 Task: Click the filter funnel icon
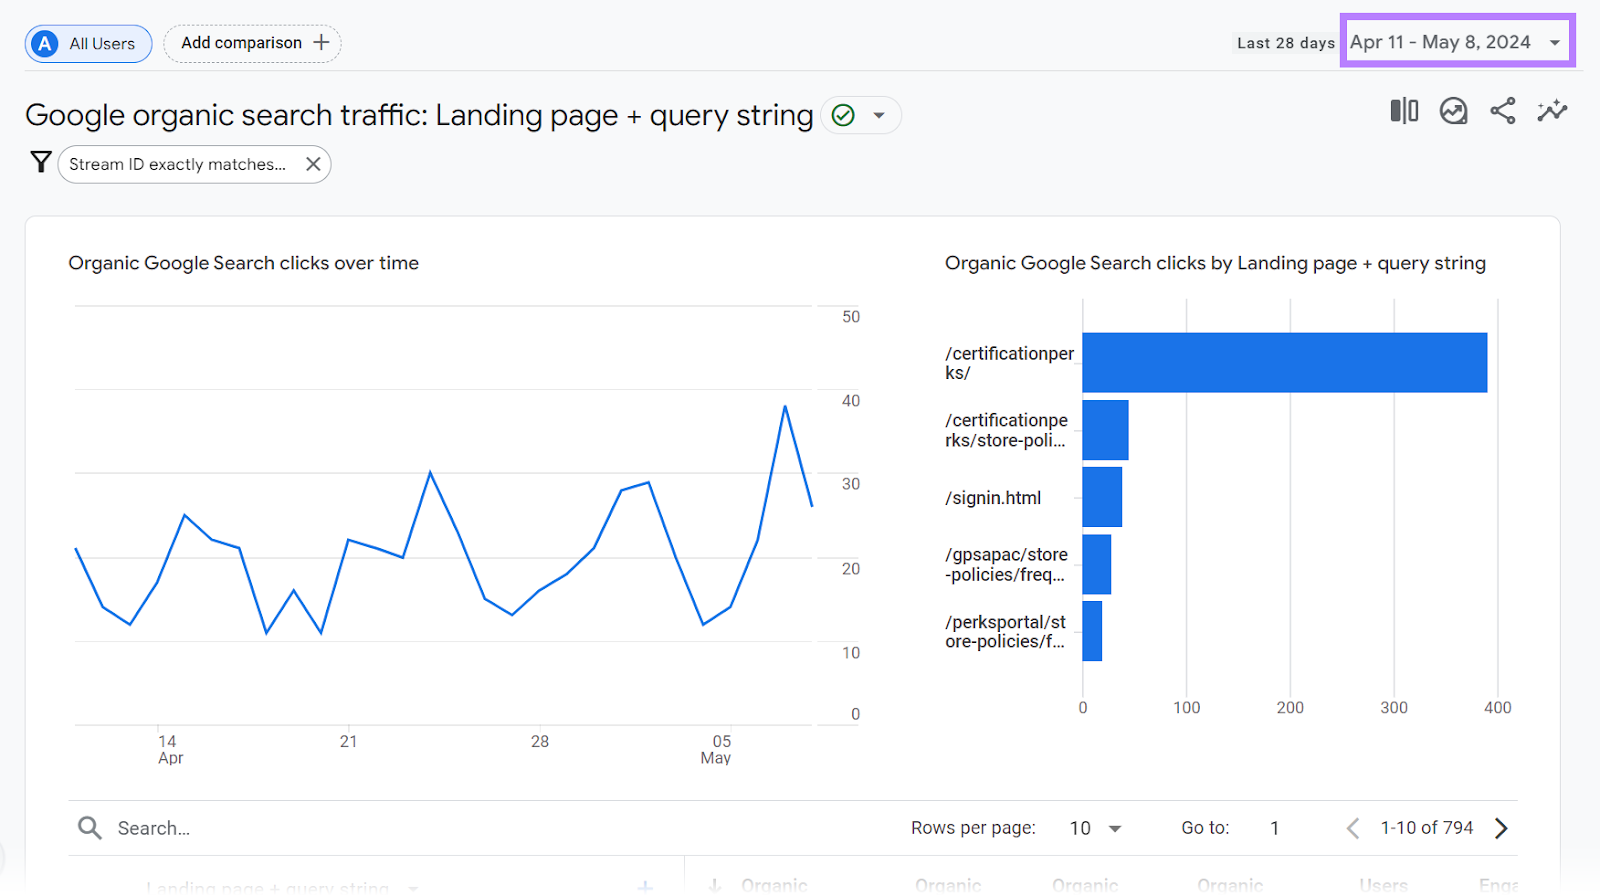click(x=41, y=162)
